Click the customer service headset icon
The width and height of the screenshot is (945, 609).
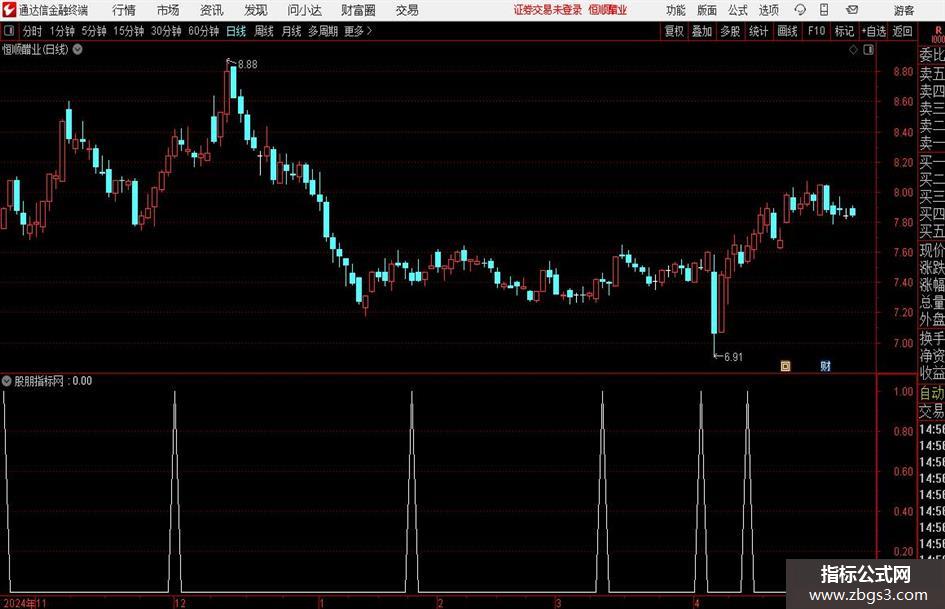(800, 10)
